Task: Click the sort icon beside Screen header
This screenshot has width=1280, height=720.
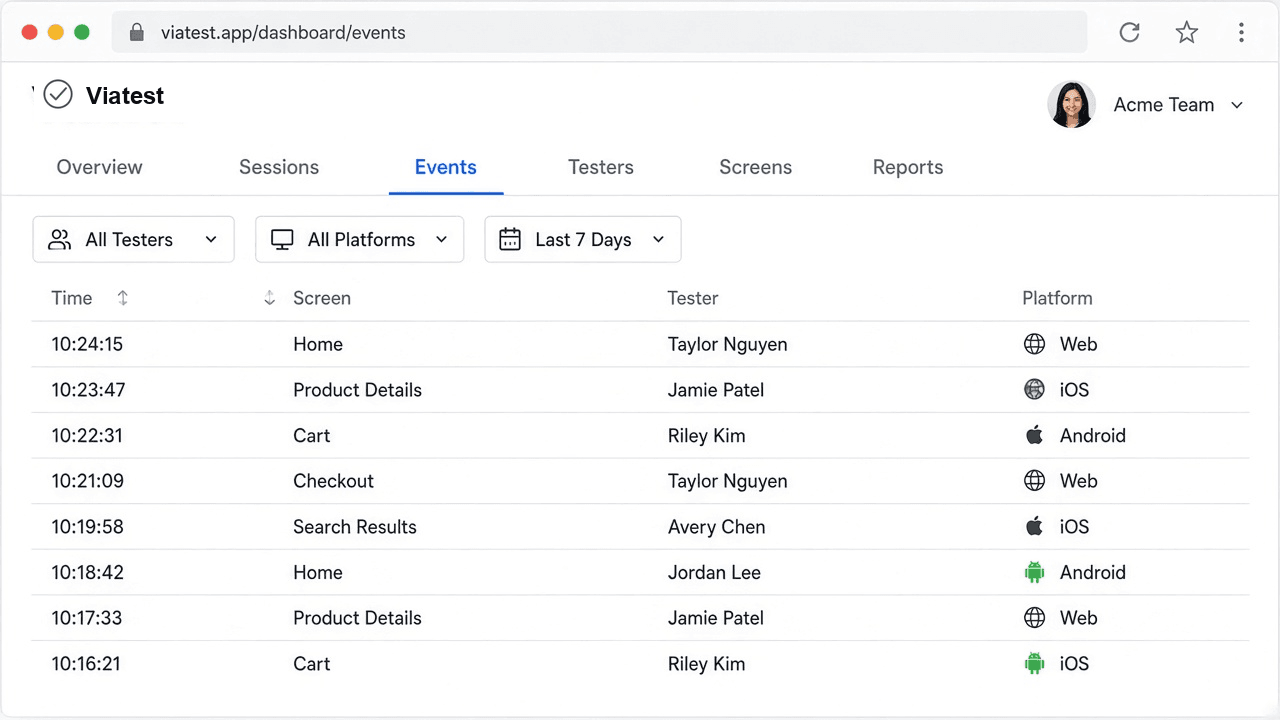Action: 269,298
